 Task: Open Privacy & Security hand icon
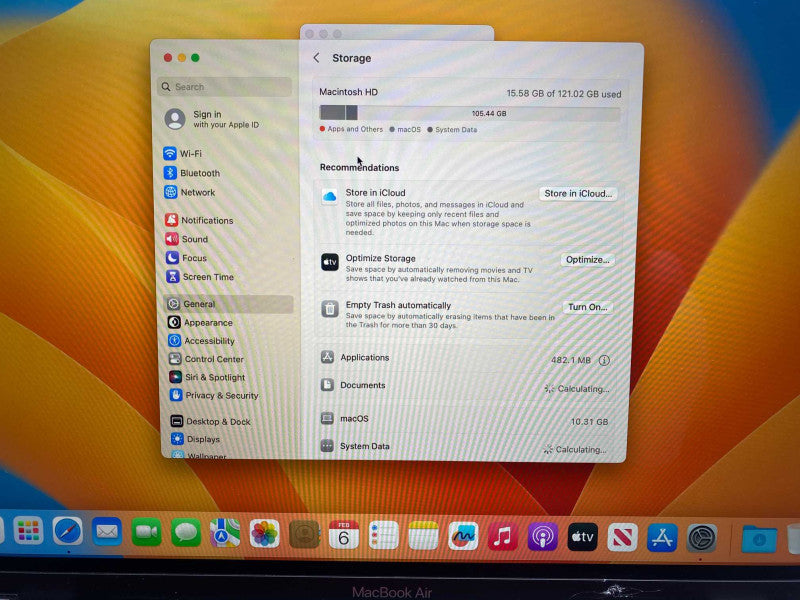click(x=176, y=395)
